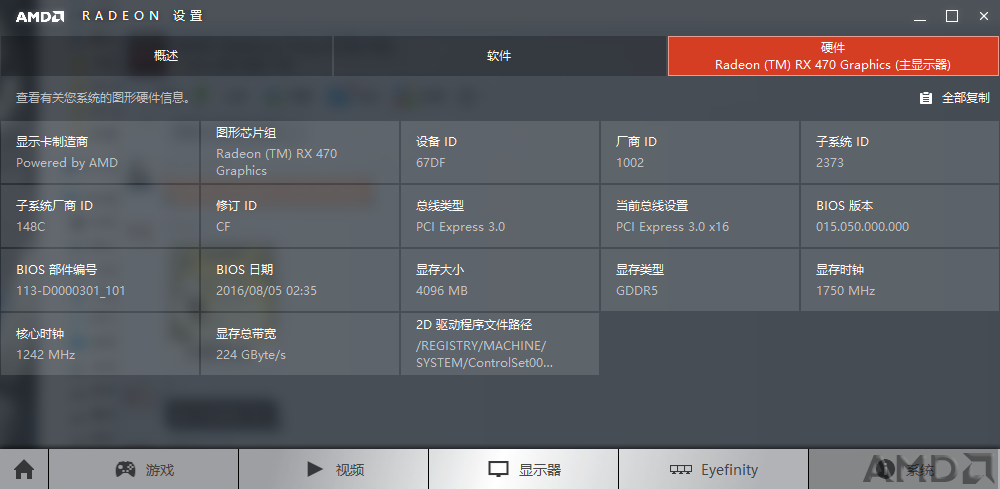Click the 子系统厂商 ID value 148C

tap(31, 227)
